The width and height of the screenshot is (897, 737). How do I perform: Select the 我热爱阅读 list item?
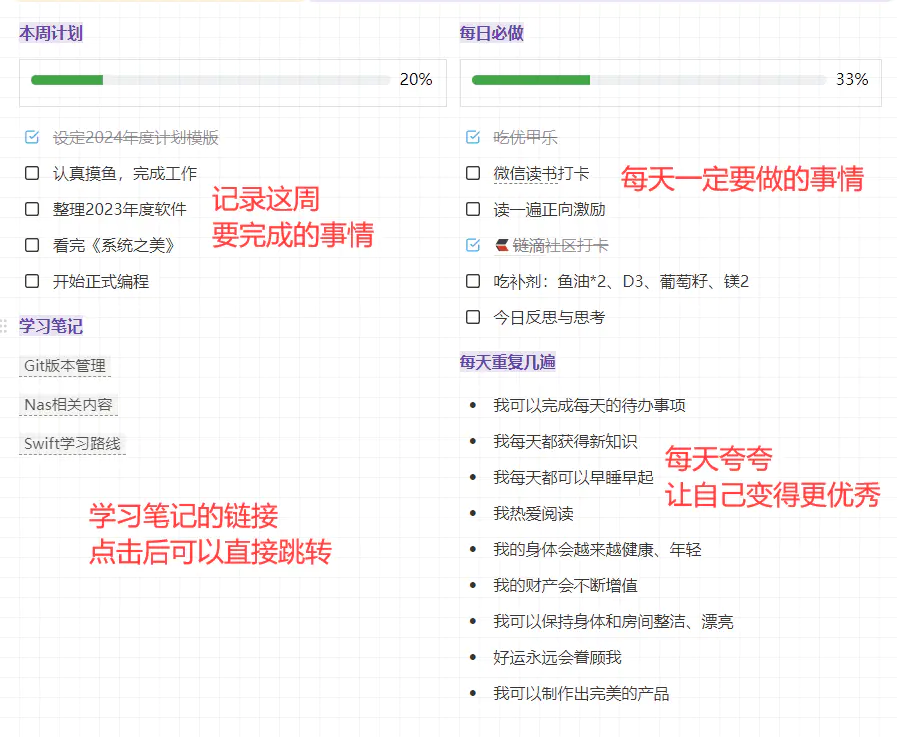pos(533,514)
